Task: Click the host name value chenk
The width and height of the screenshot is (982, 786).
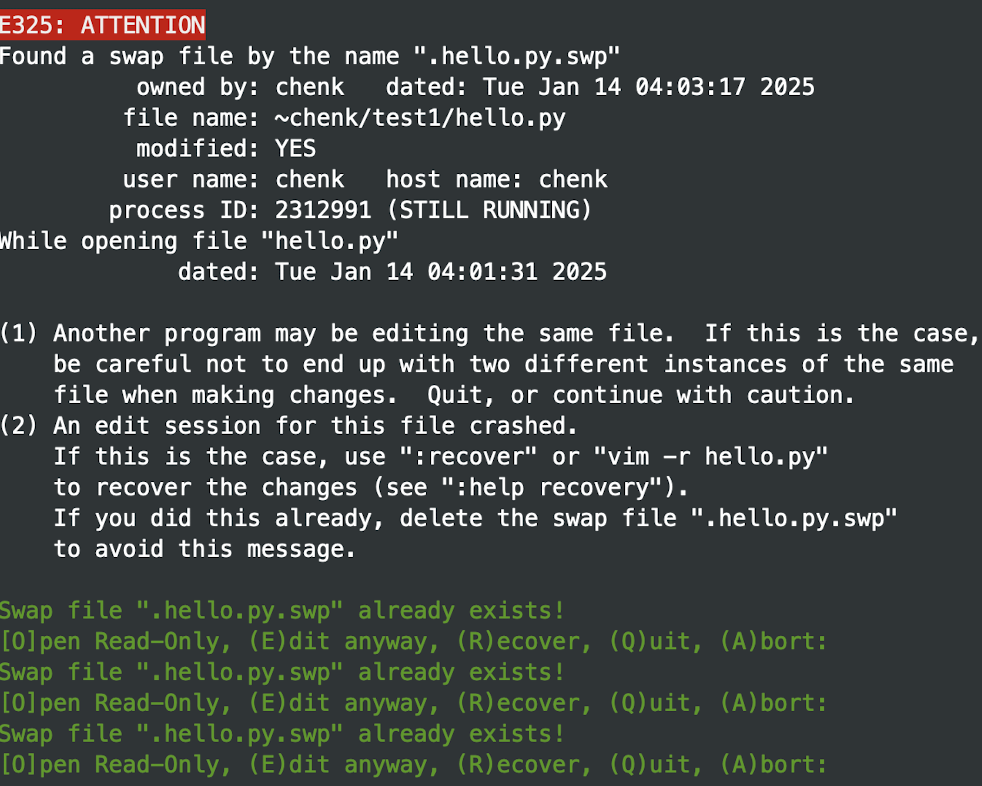Action: pyautogui.click(x=573, y=181)
